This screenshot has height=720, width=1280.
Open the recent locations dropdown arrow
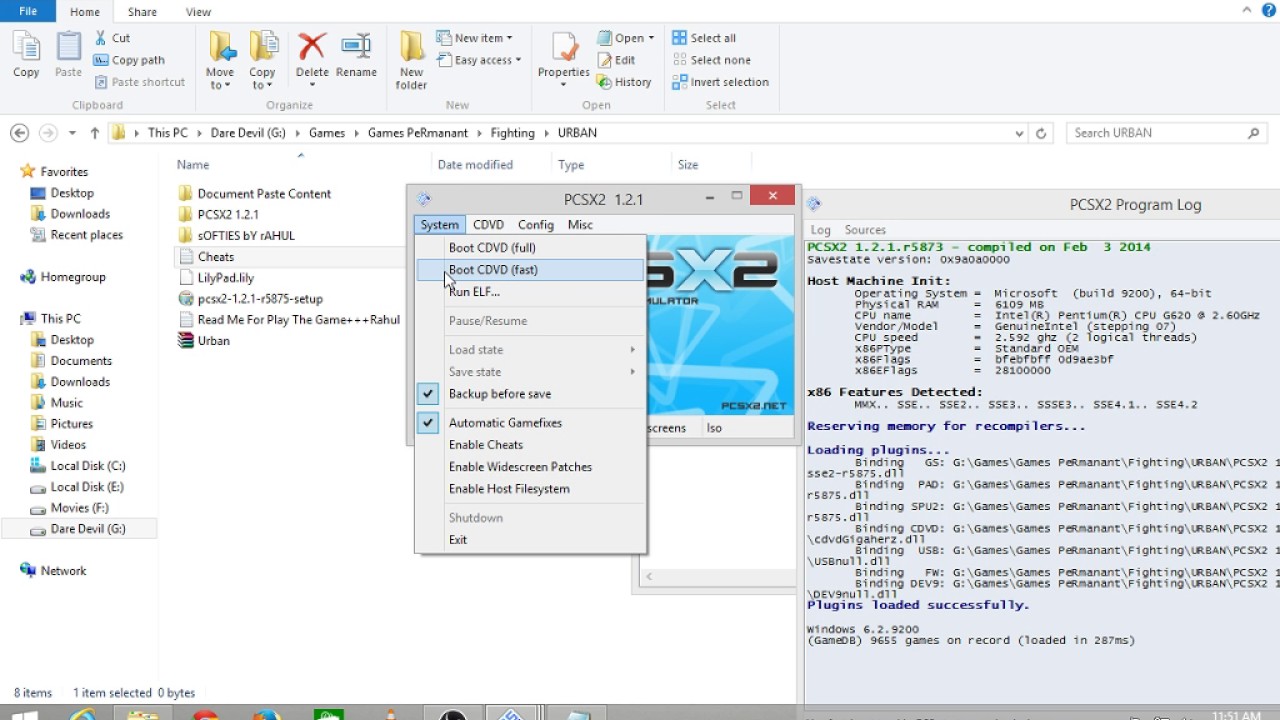72,133
